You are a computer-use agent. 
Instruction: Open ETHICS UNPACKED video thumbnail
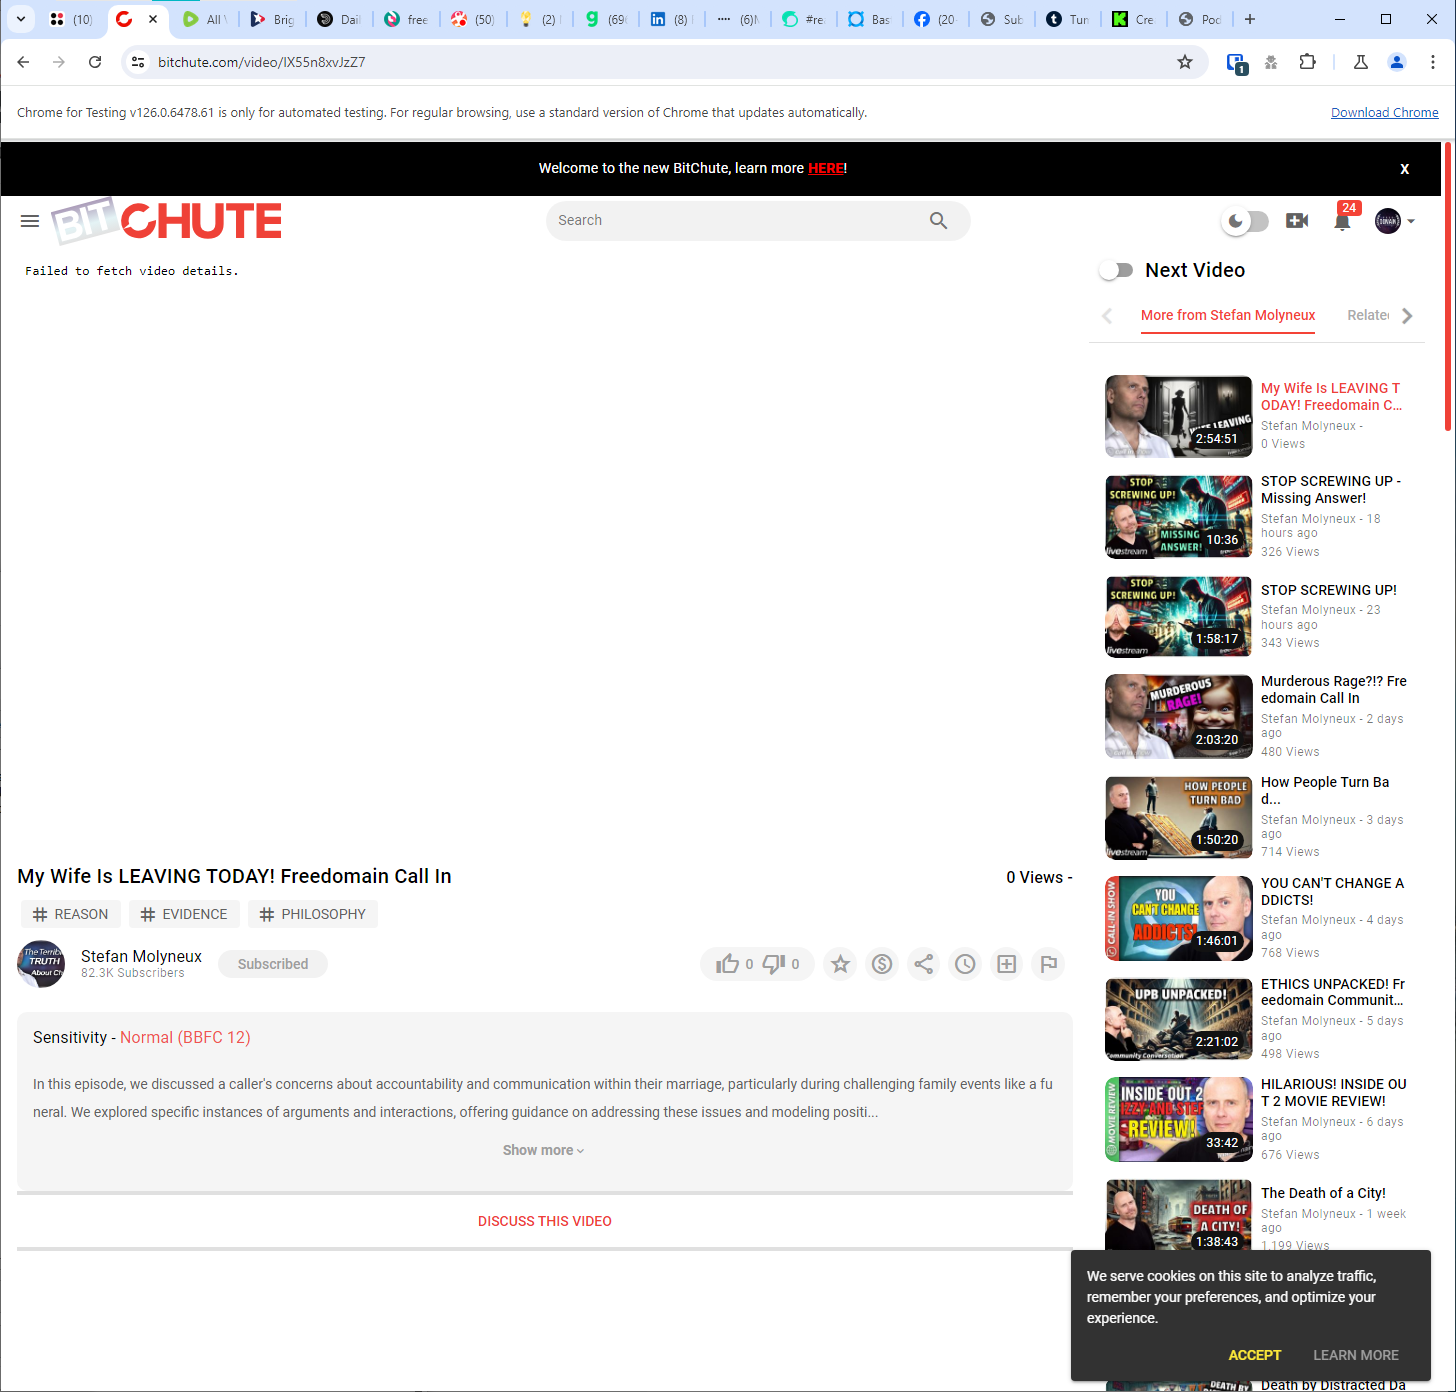pyautogui.click(x=1179, y=1019)
